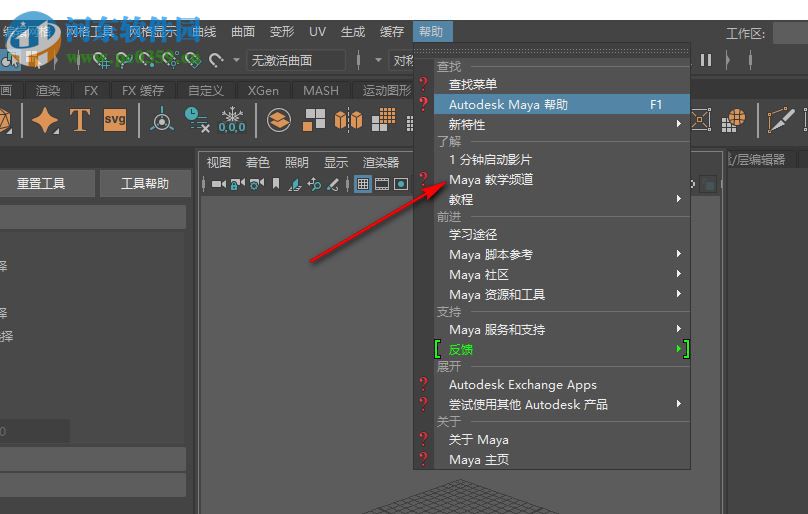808x514 pixels.
Task: Click the Separate meshes squares icon
Action: (x=314, y=120)
